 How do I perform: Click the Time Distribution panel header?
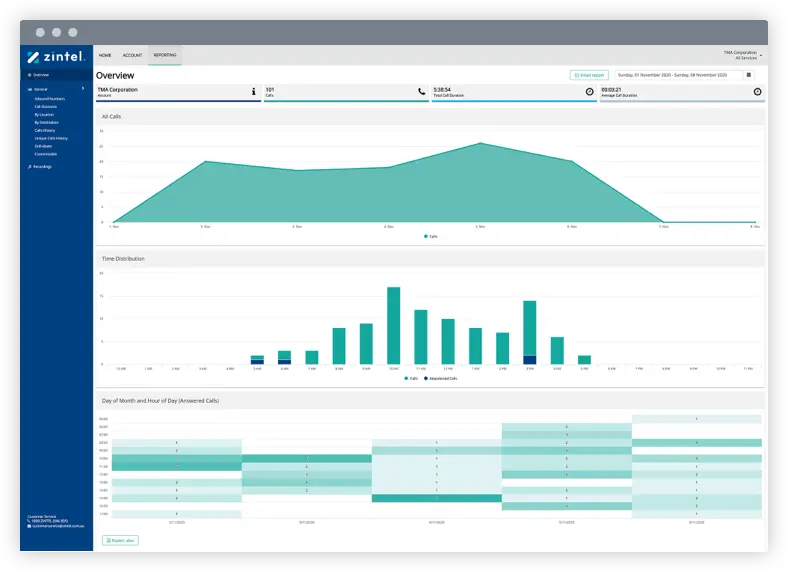430,259
